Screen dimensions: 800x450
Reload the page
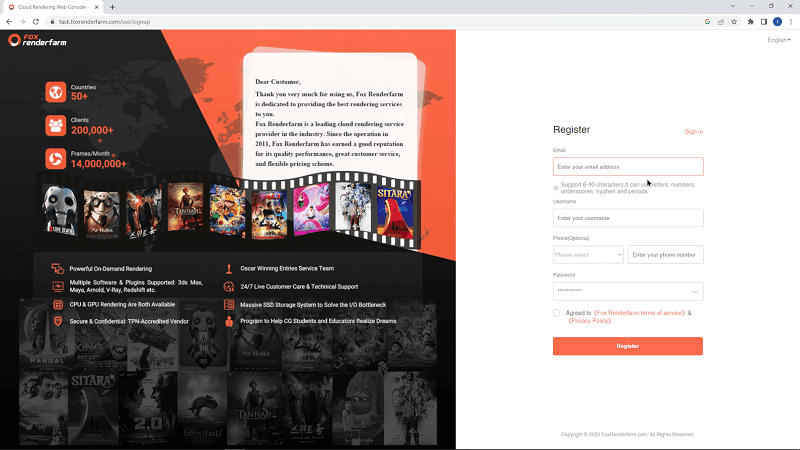tap(36, 21)
